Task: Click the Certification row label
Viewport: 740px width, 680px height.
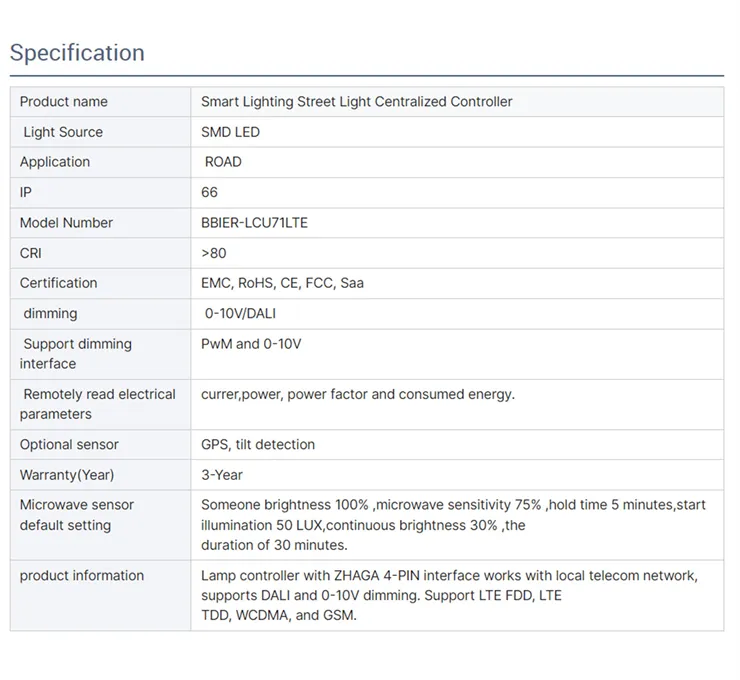Action: tap(59, 283)
